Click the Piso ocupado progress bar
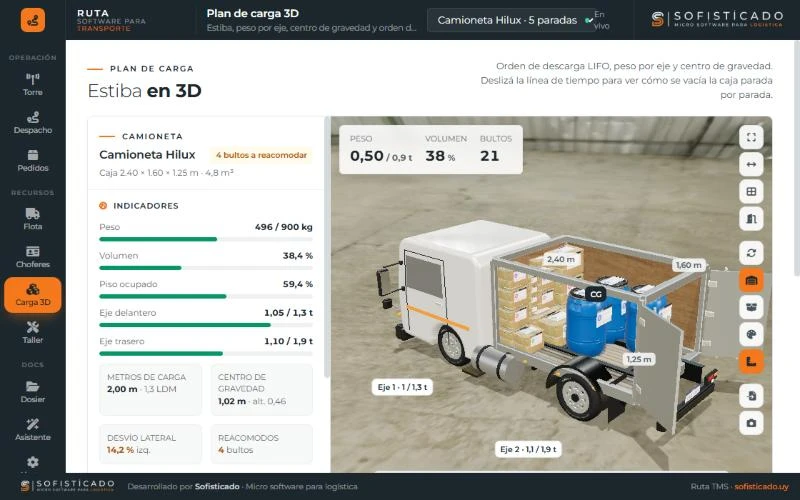Image resolution: width=800 pixels, height=500 pixels. pyautogui.click(x=206, y=296)
